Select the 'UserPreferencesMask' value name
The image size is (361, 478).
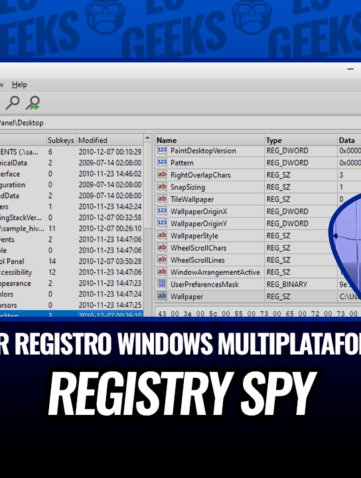click(204, 284)
